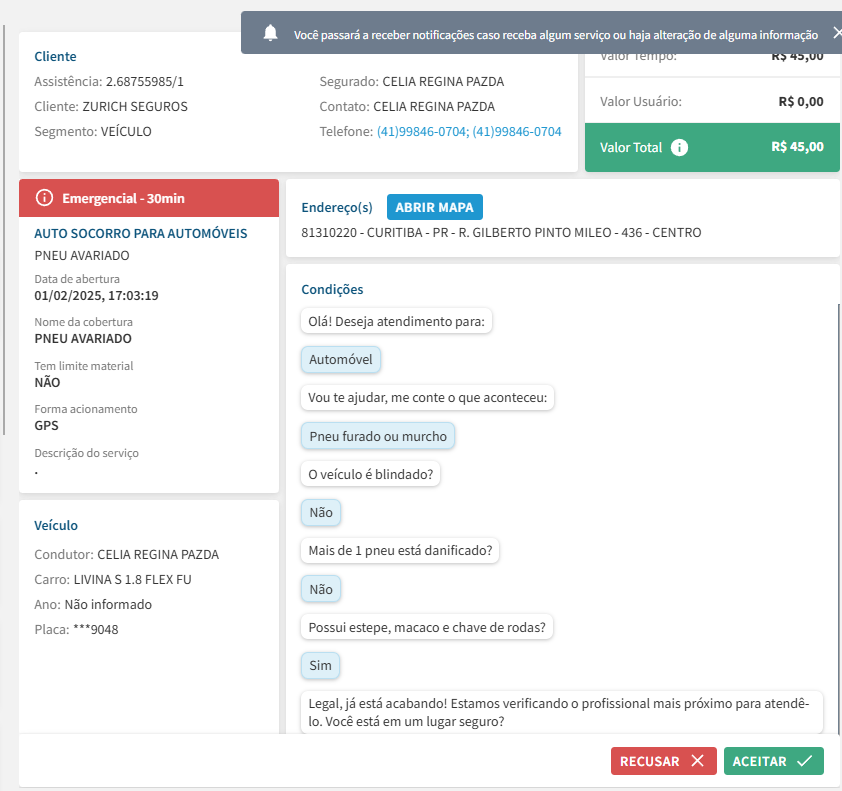The image size is (842, 791).
Task: Click the Não answer under 'Mais de 1 pneu'
Action: pos(321,589)
